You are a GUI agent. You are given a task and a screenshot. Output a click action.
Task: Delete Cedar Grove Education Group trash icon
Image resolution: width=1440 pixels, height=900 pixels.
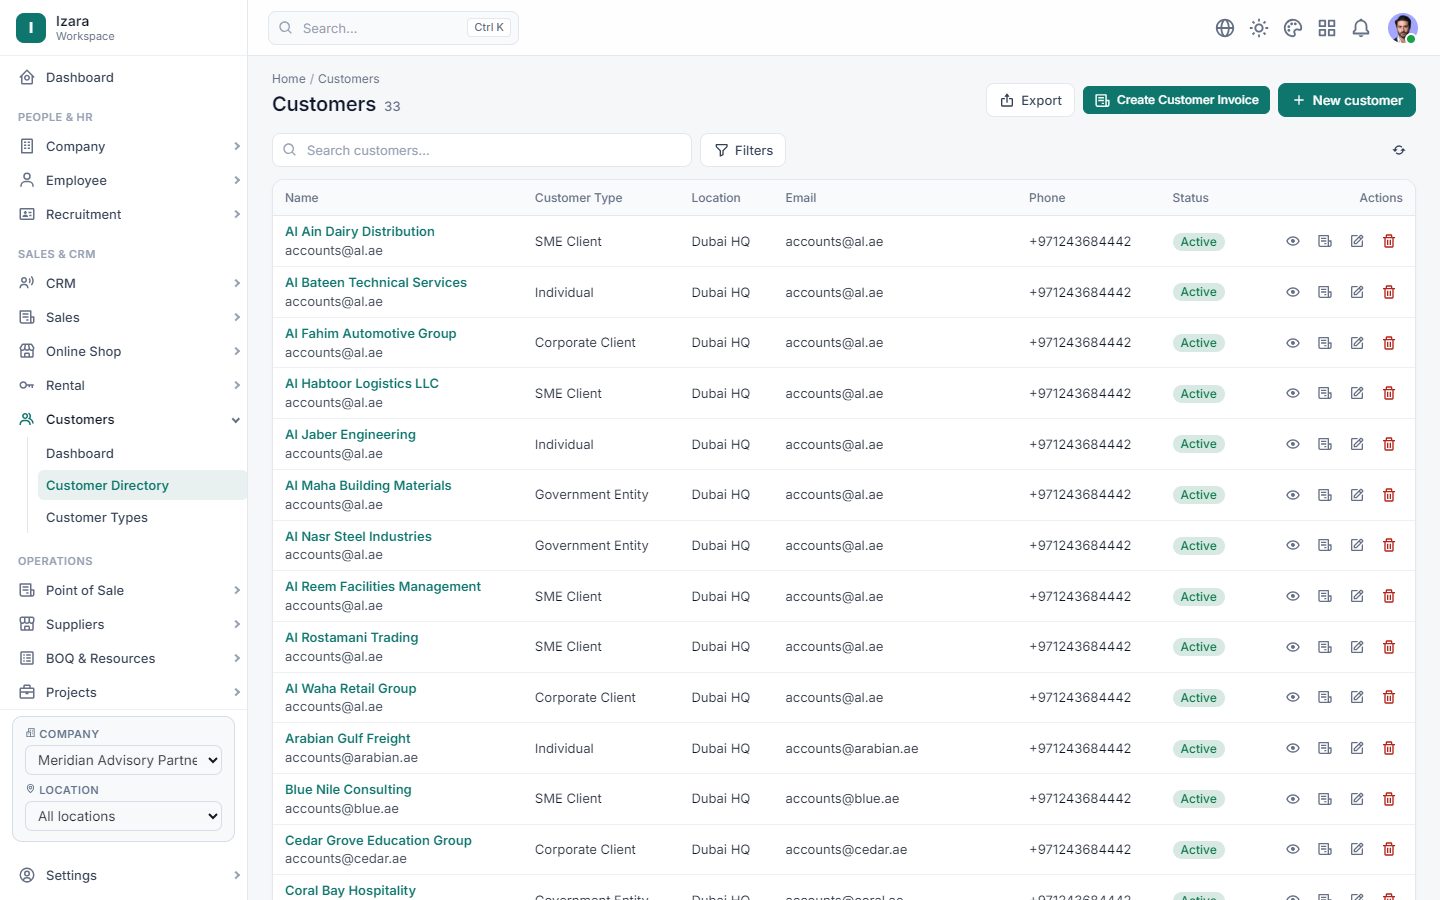pos(1389,849)
